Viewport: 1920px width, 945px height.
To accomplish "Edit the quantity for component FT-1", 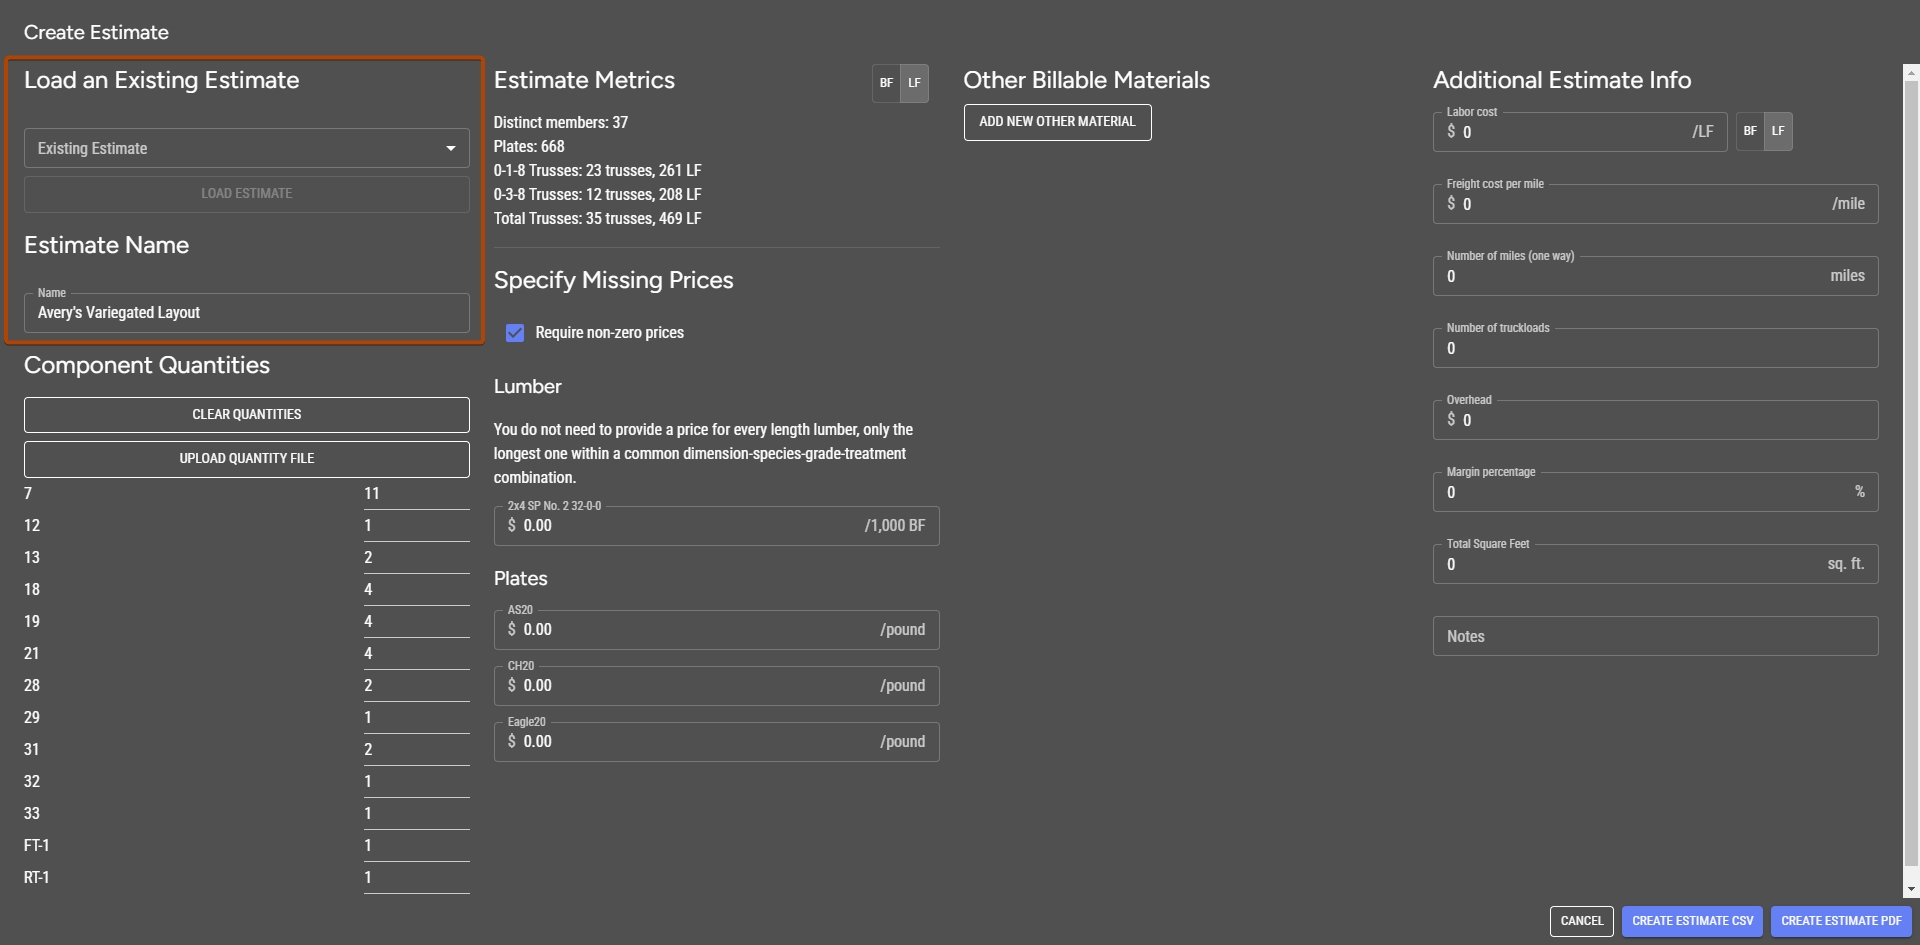I will point(416,846).
